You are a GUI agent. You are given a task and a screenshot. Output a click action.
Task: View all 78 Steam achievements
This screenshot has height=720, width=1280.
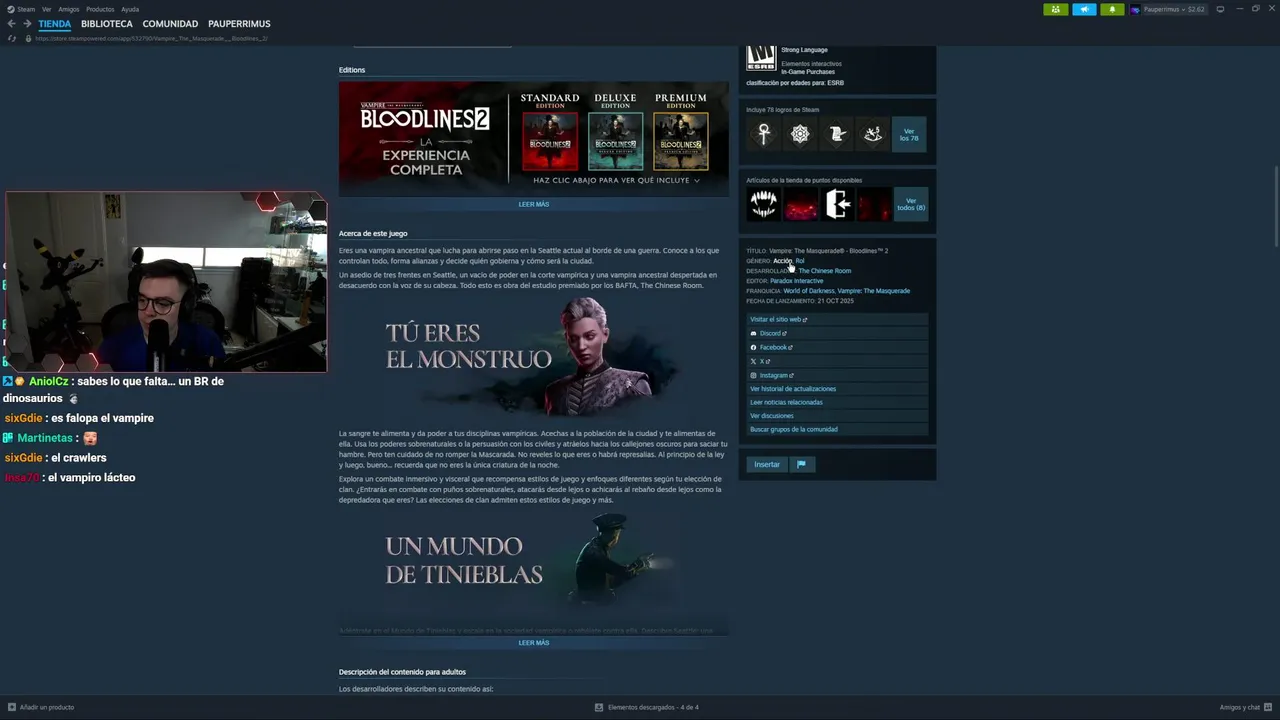point(909,134)
